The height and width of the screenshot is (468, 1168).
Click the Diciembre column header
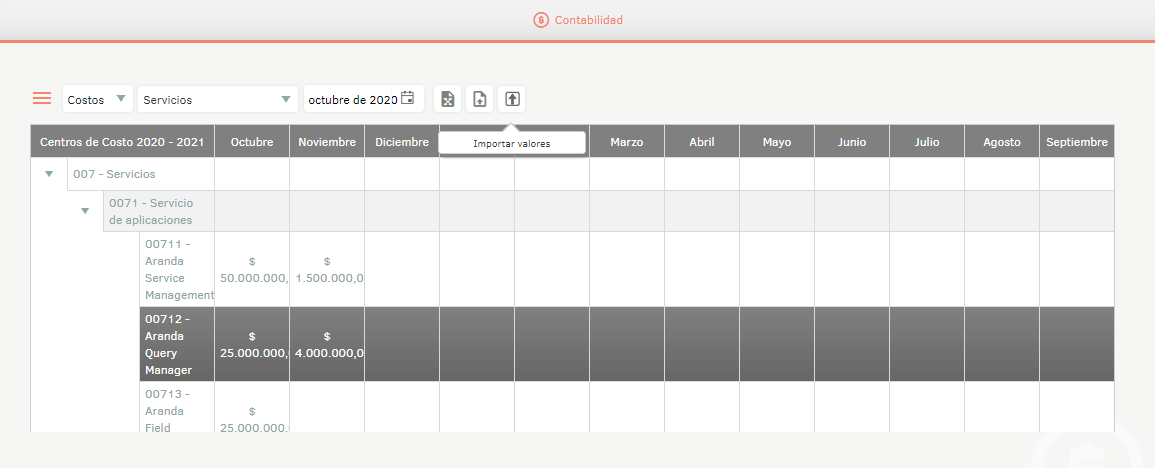pos(402,142)
